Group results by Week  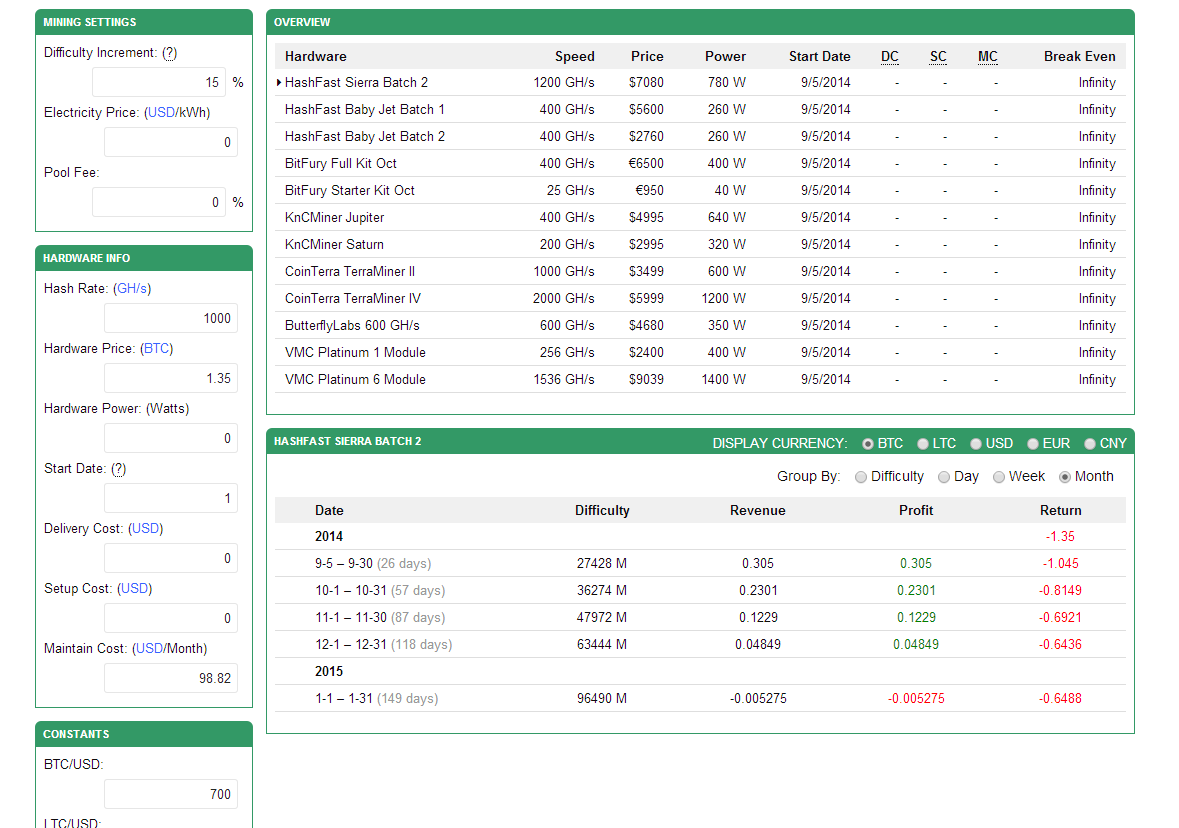click(x=999, y=477)
